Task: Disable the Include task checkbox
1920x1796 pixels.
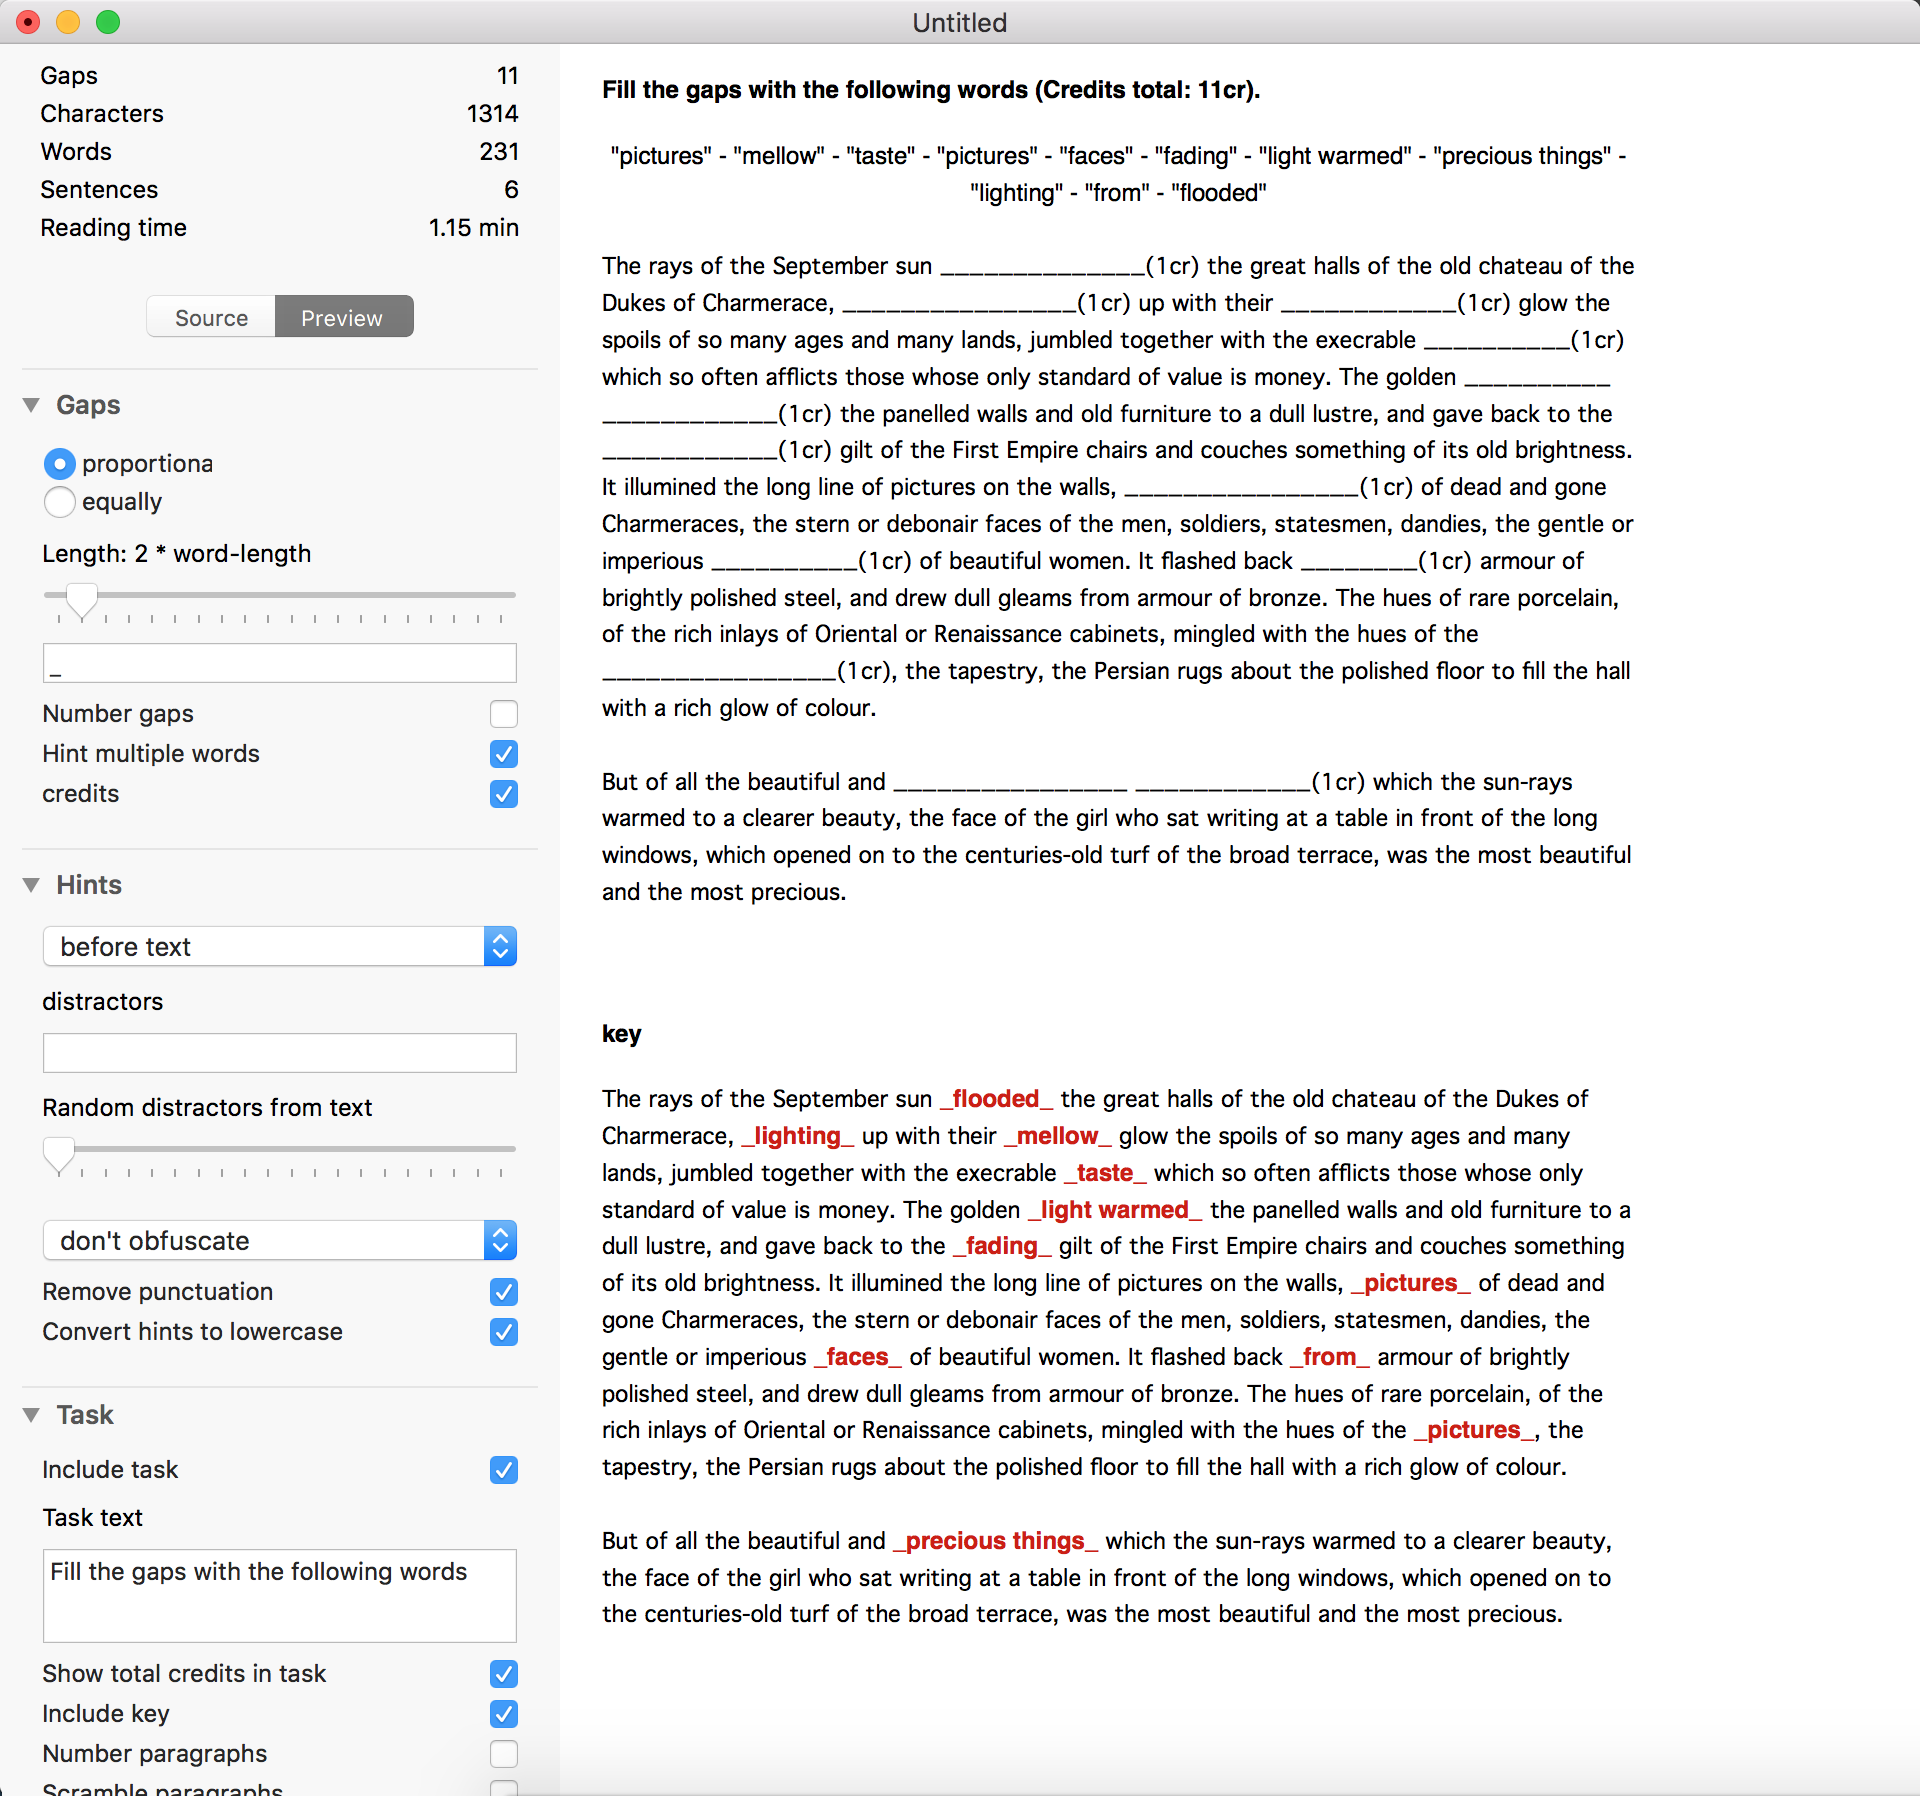Action: [504, 1470]
